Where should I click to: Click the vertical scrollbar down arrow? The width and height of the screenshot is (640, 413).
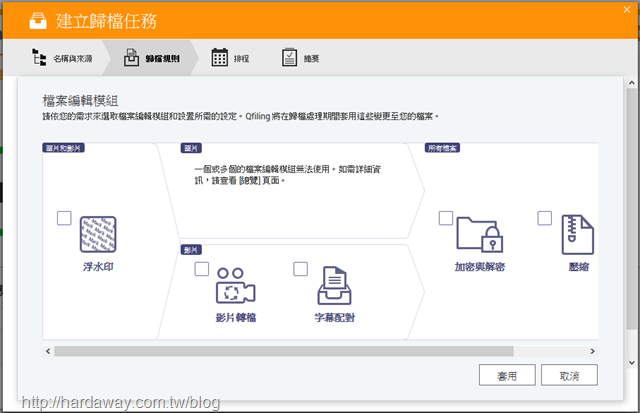pos(632,362)
